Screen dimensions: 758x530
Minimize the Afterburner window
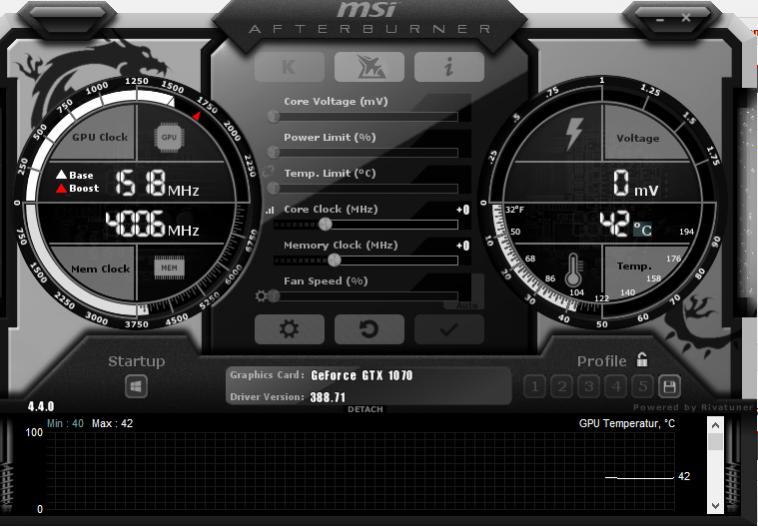pos(660,19)
